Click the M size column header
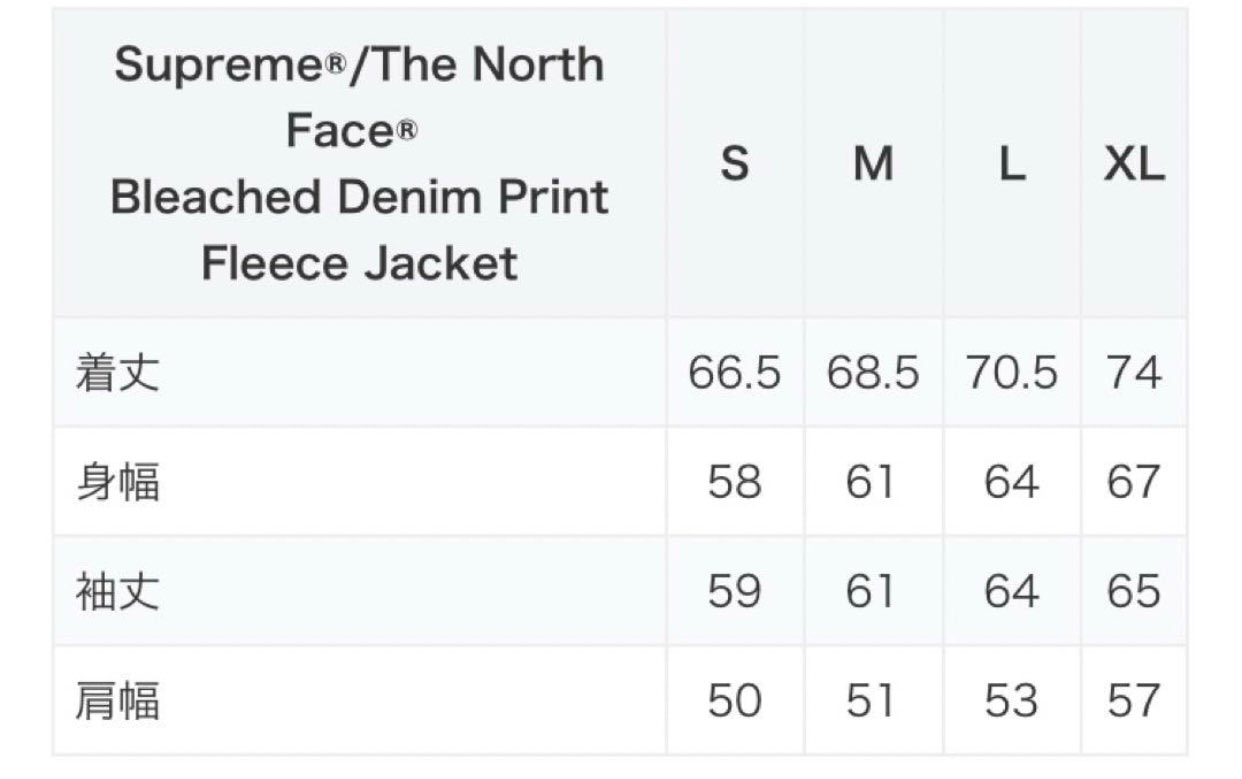This screenshot has height=779, width=1242. (873, 163)
